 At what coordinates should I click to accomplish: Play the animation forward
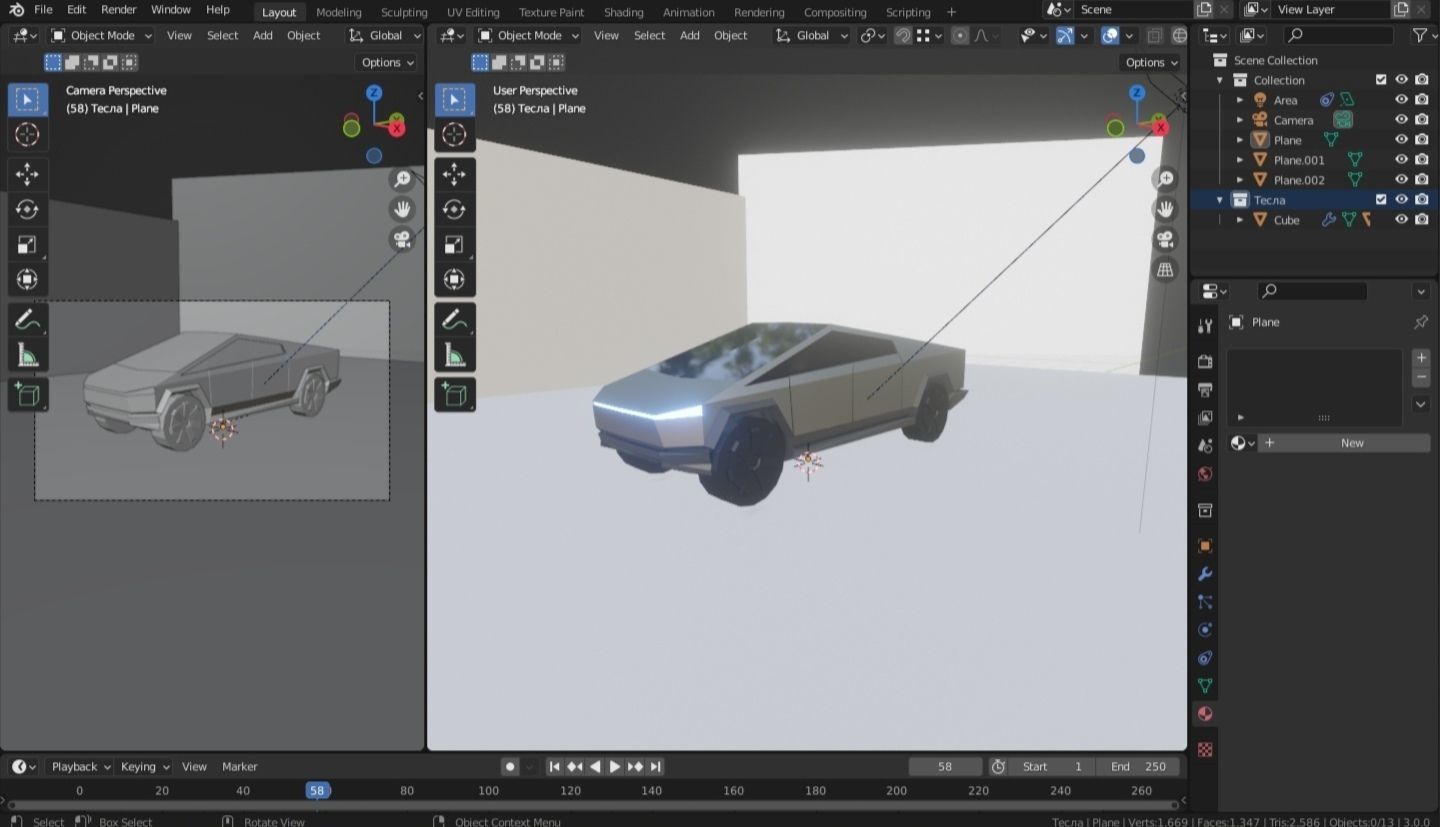615,767
